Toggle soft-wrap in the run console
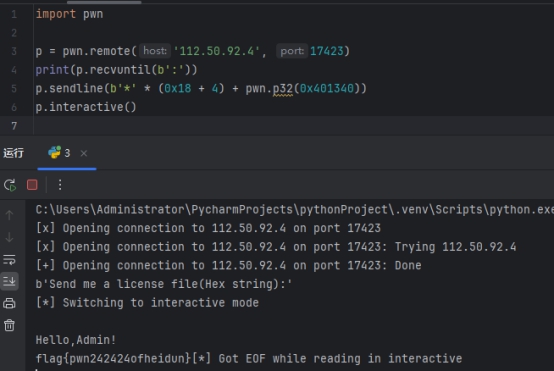The width and height of the screenshot is (554, 371). (x=10, y=260)
